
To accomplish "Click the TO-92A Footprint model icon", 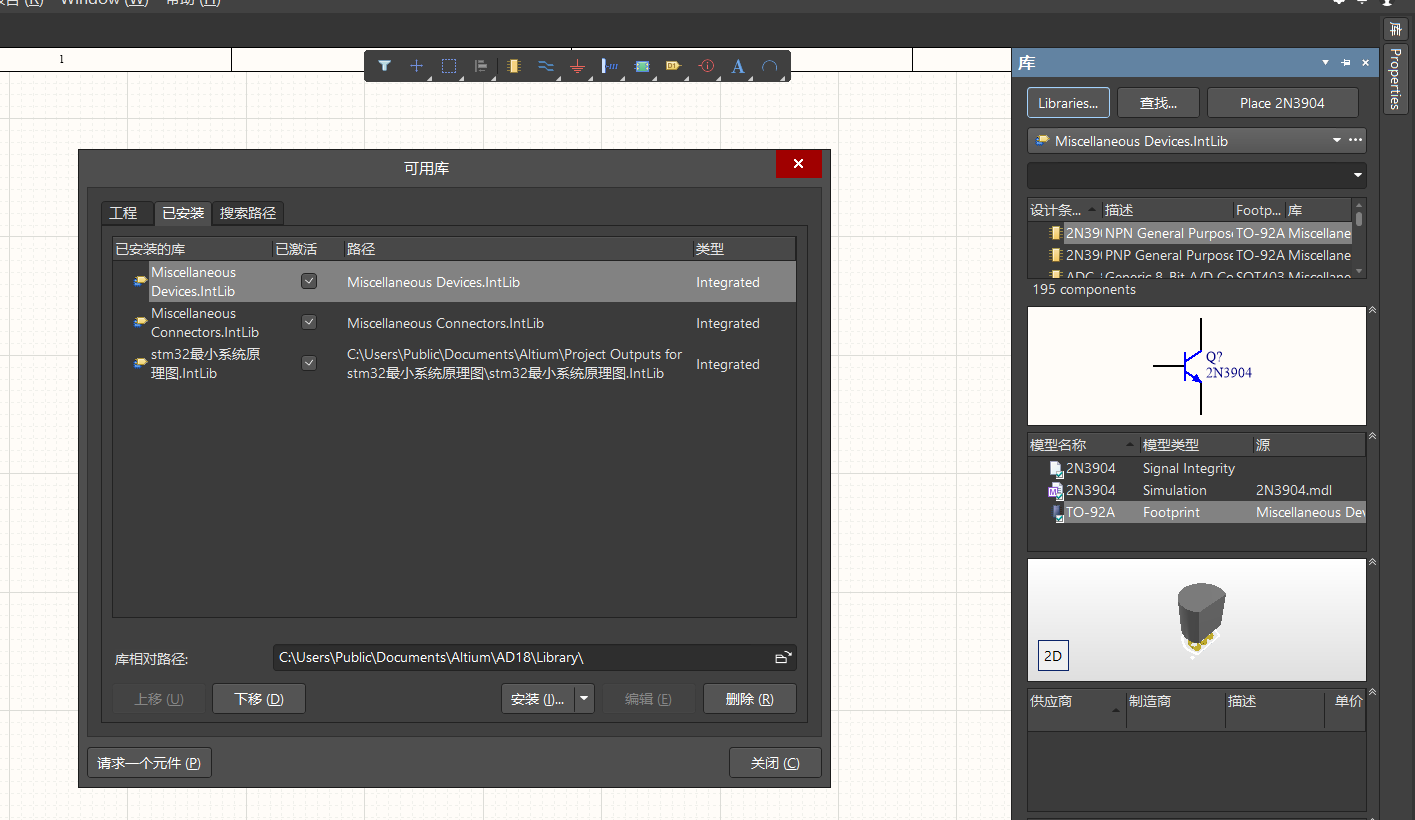I will 1058,513.
